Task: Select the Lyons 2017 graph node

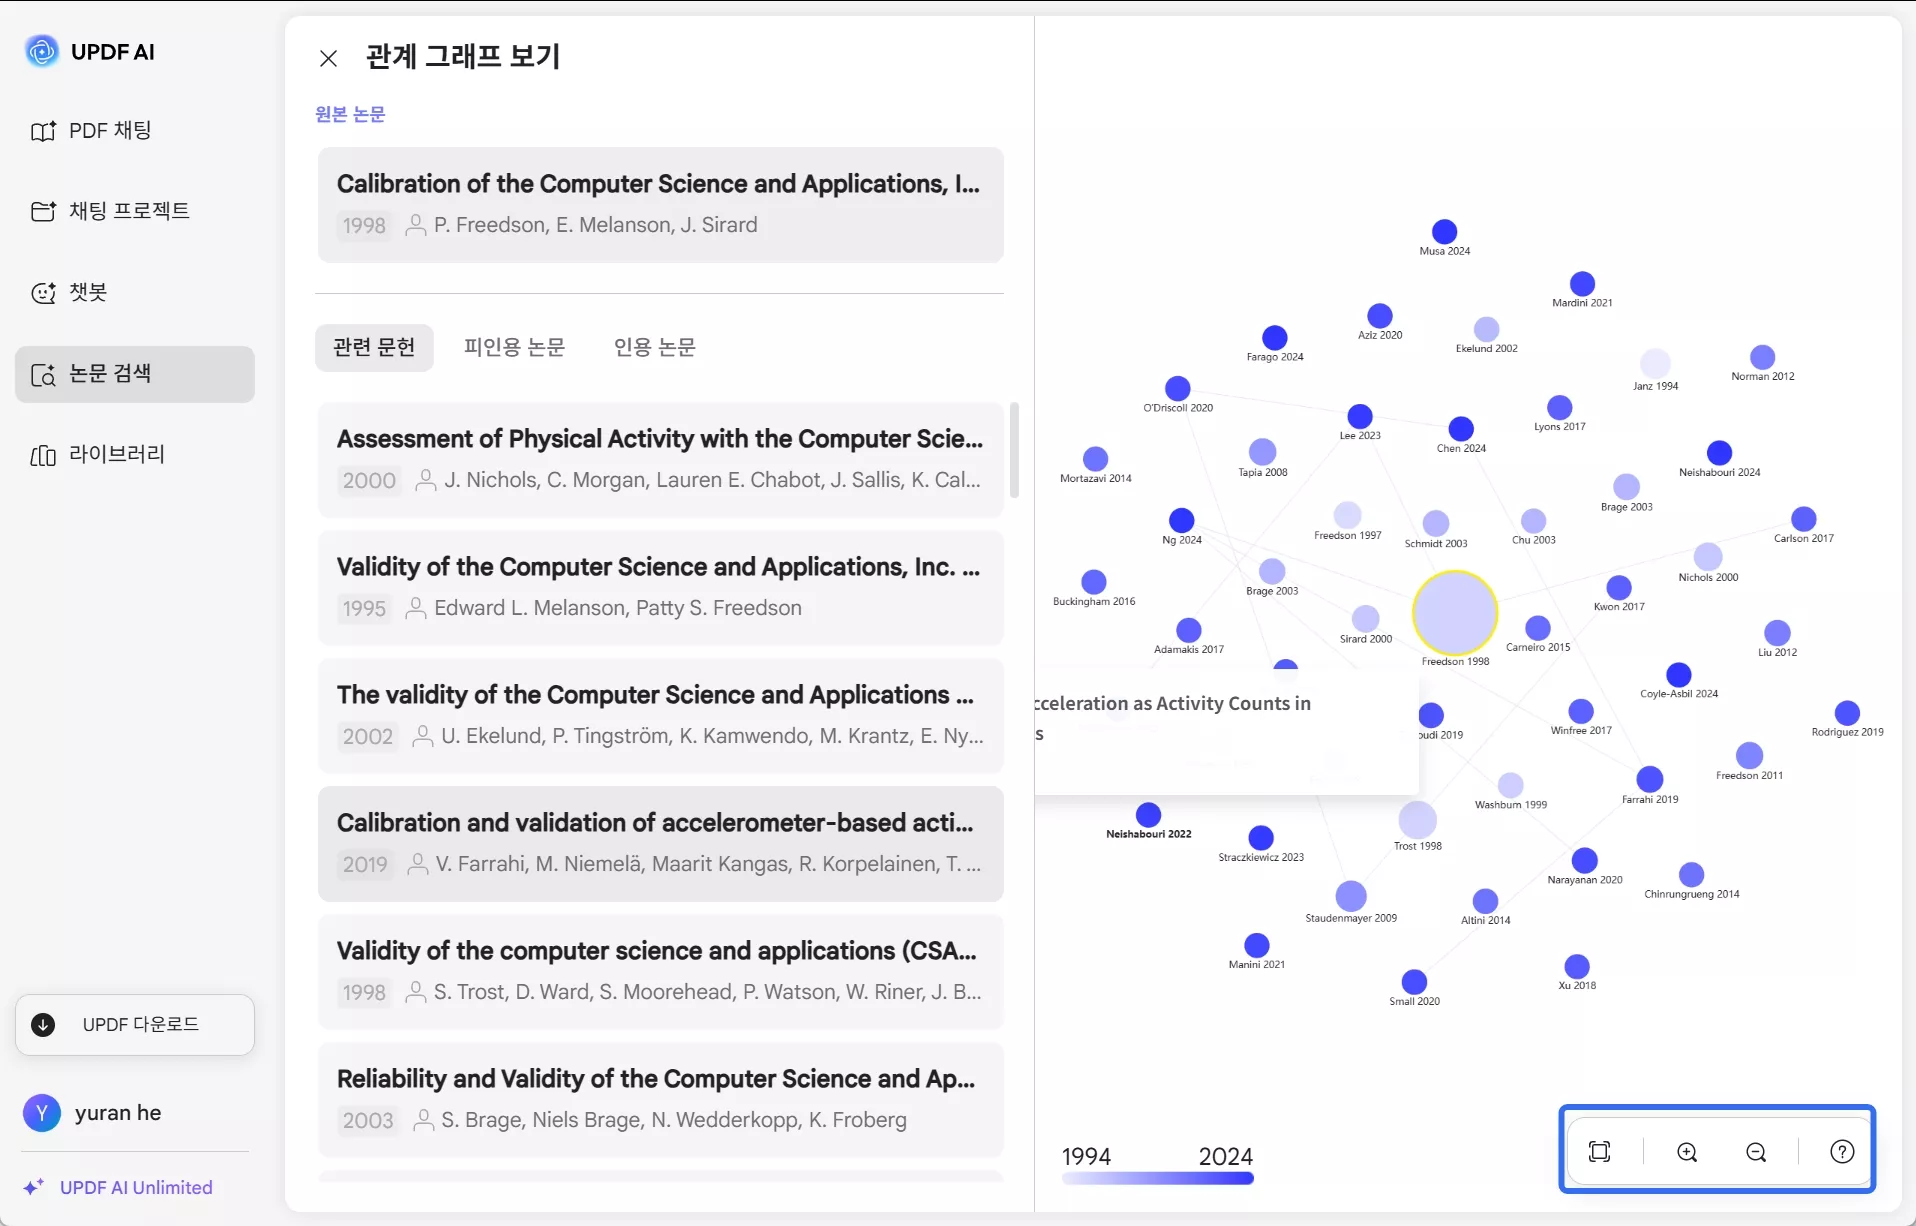Action: click(x=1559, y=407)
